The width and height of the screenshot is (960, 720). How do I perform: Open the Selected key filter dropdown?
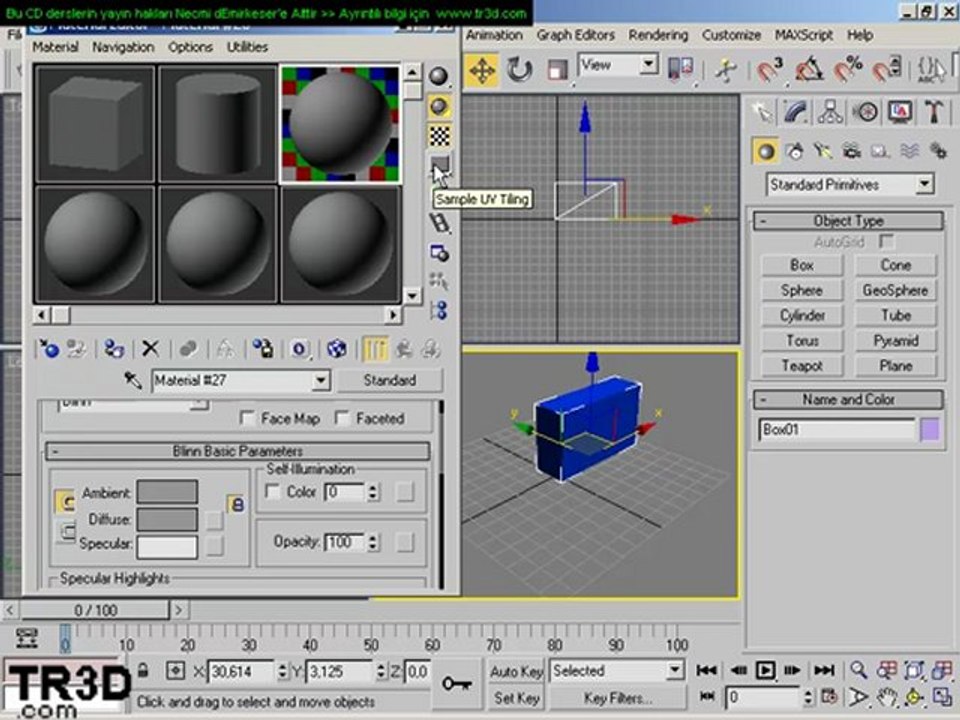click(x=675, y=670)
